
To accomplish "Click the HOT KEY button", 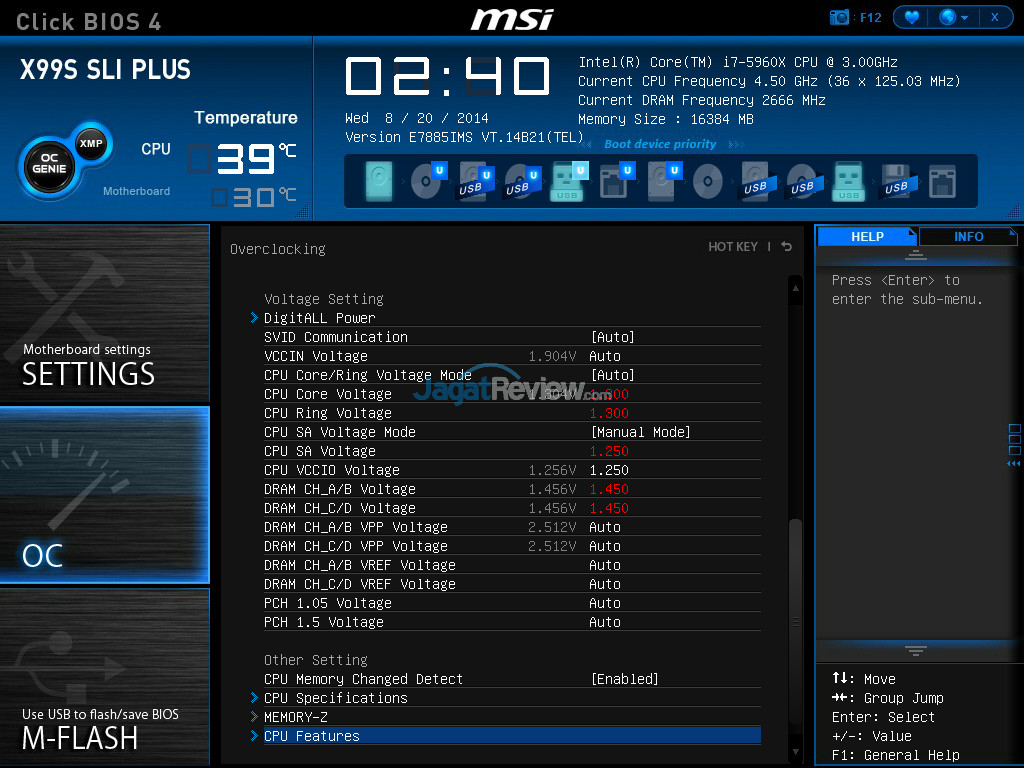I will 733,247.
